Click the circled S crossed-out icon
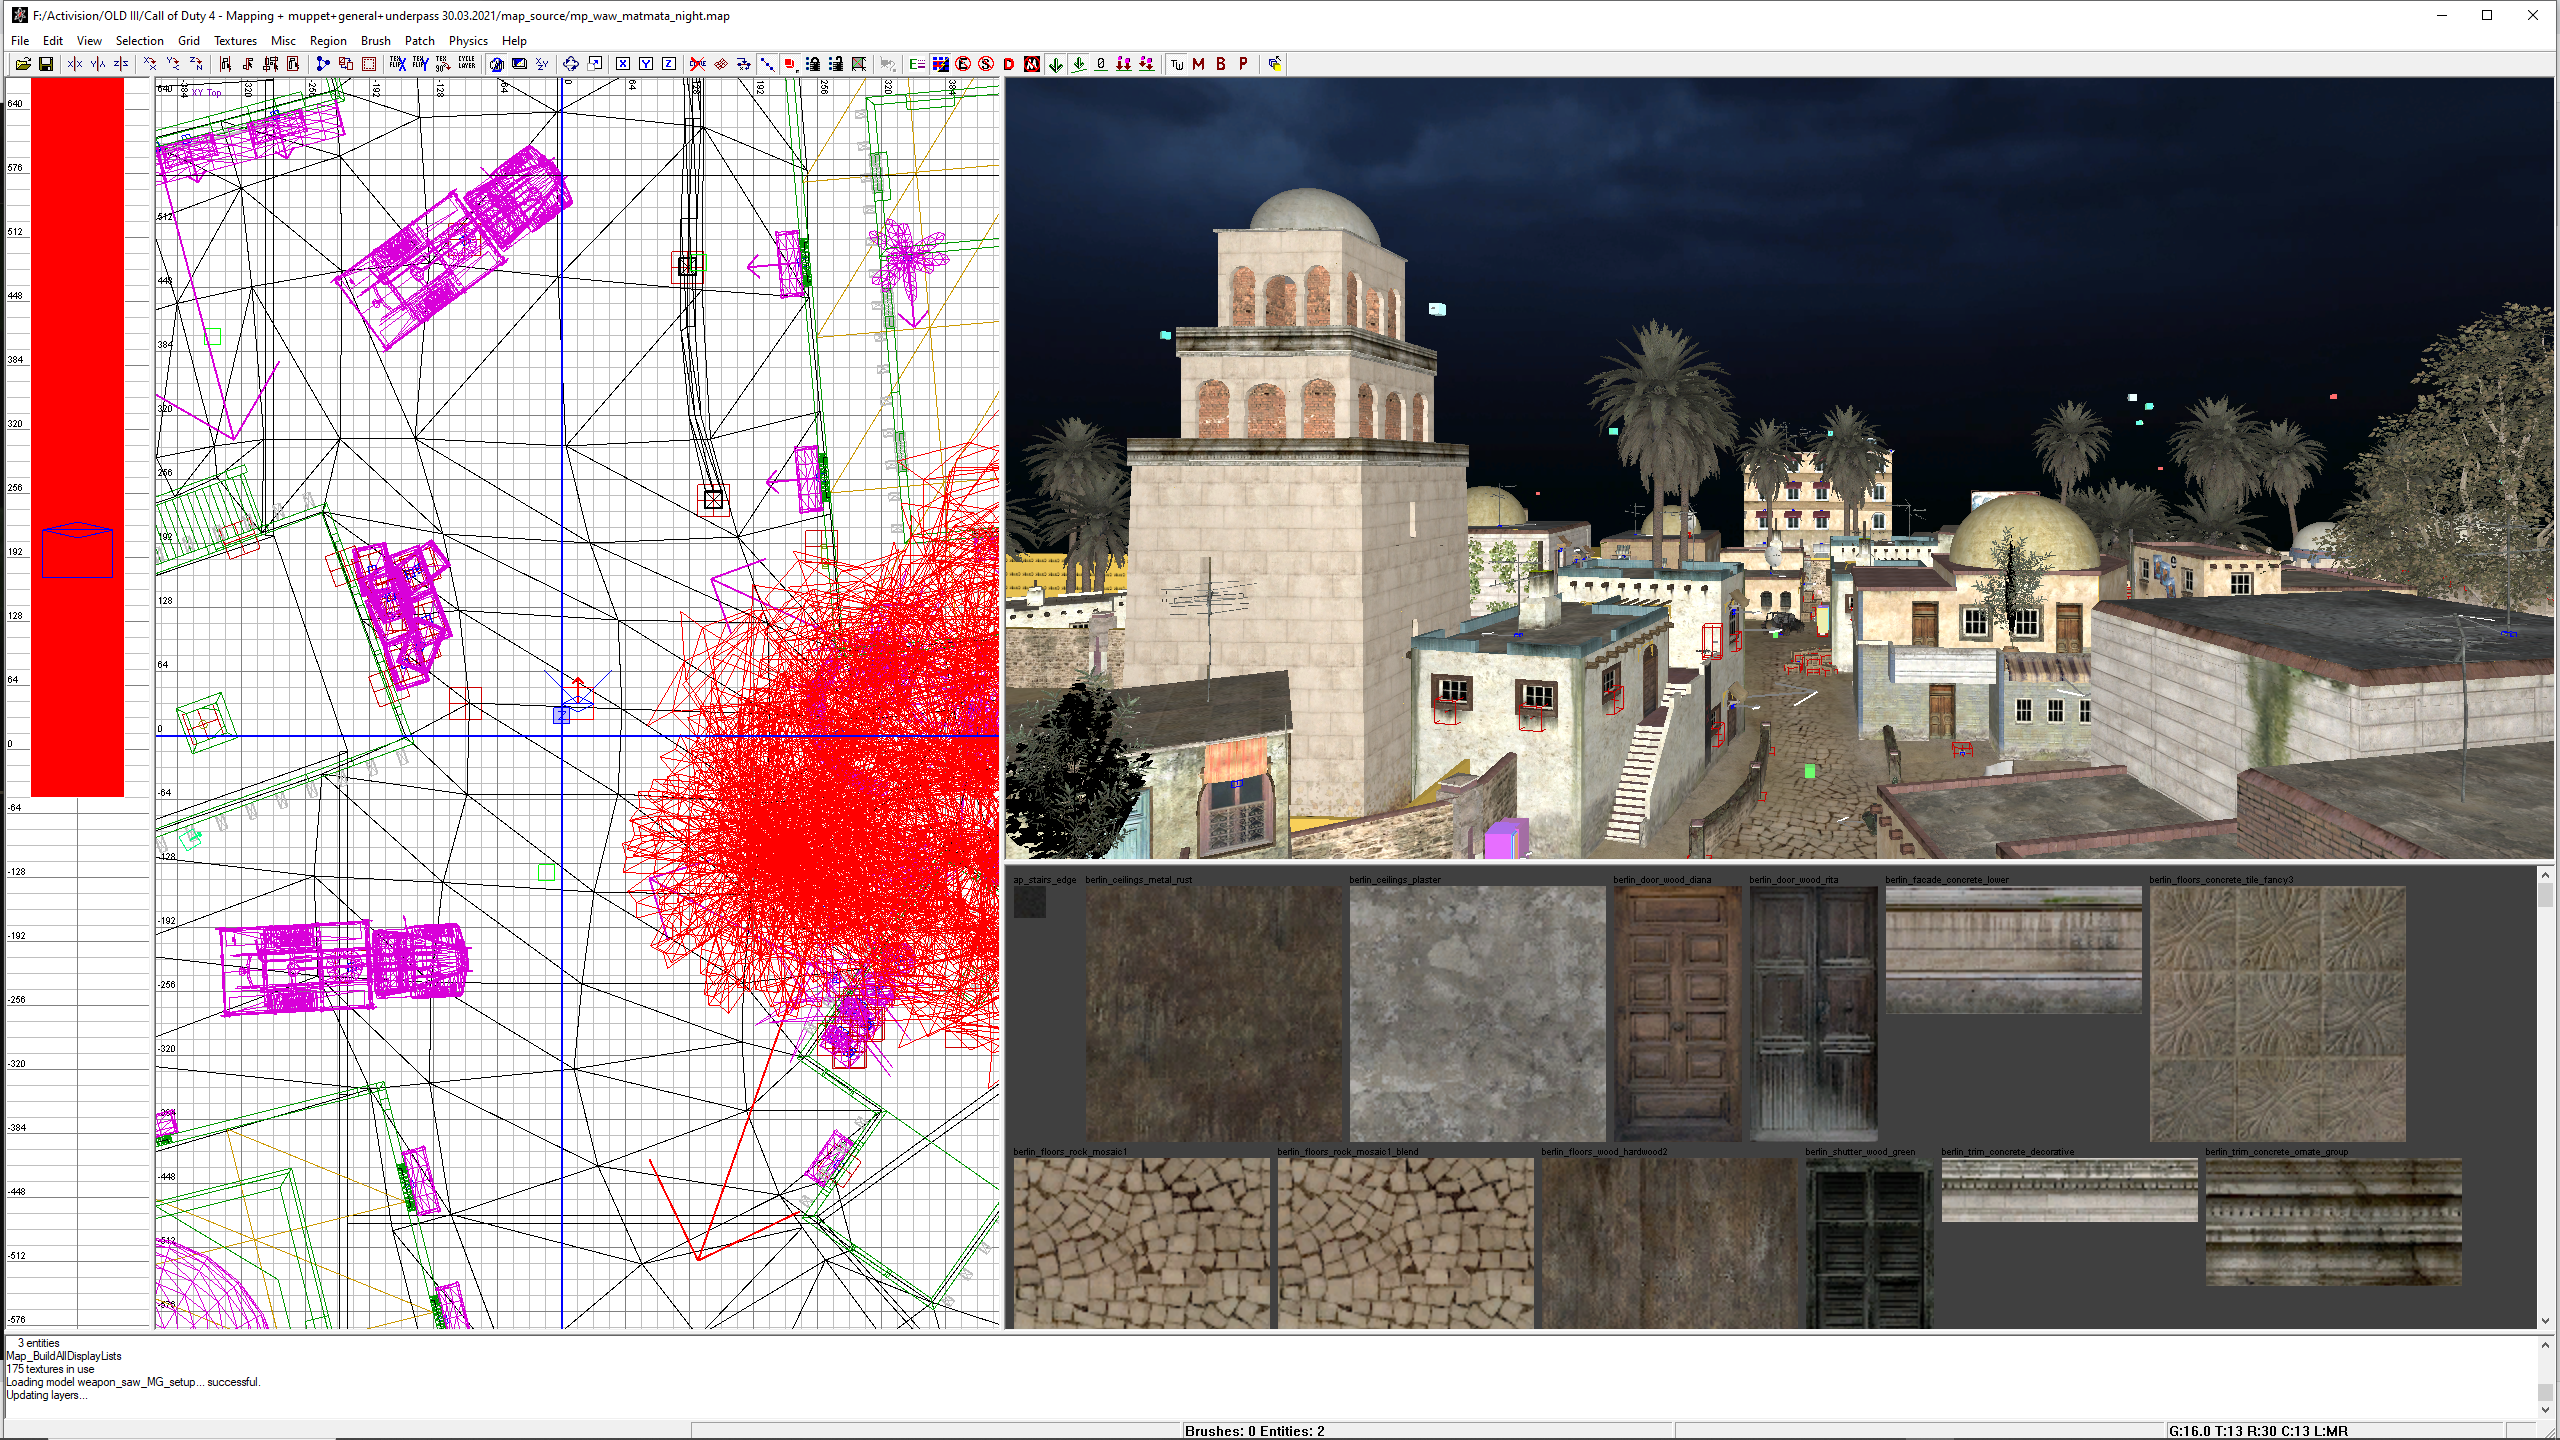The image size is (2560, 1440). click(x=986, y=64)
